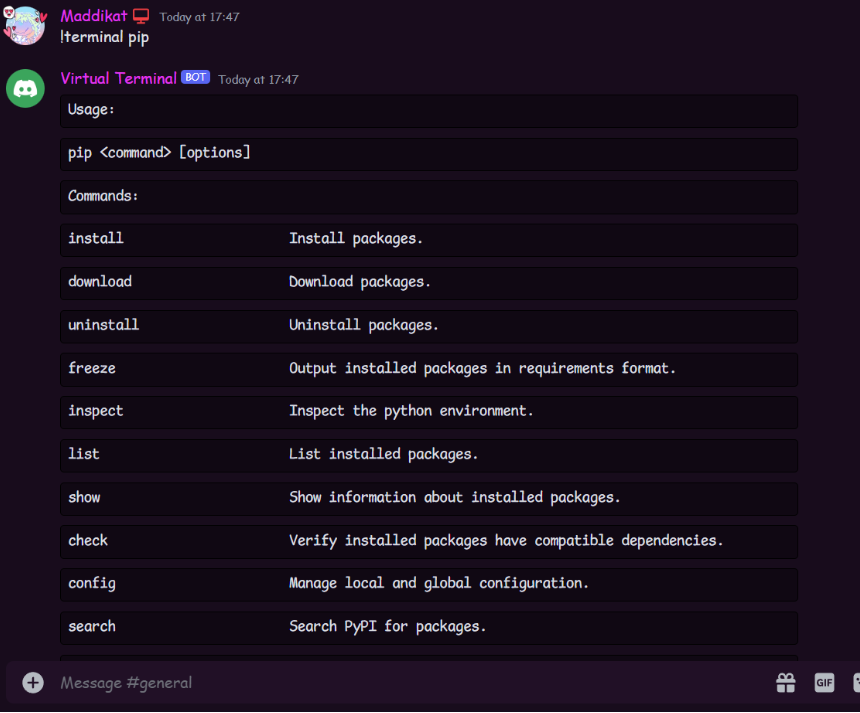
Task: Click the Maddikat username
Action: (x=94, y=16)
